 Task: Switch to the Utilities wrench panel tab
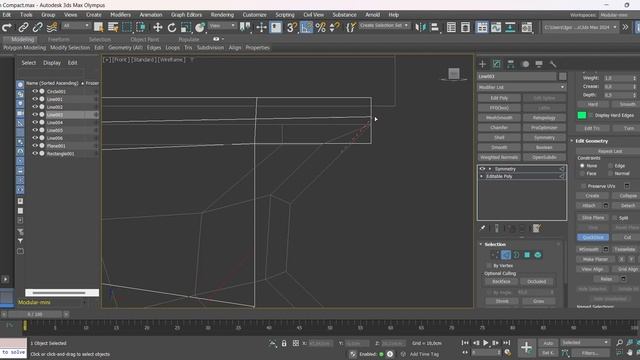point(553,64)
